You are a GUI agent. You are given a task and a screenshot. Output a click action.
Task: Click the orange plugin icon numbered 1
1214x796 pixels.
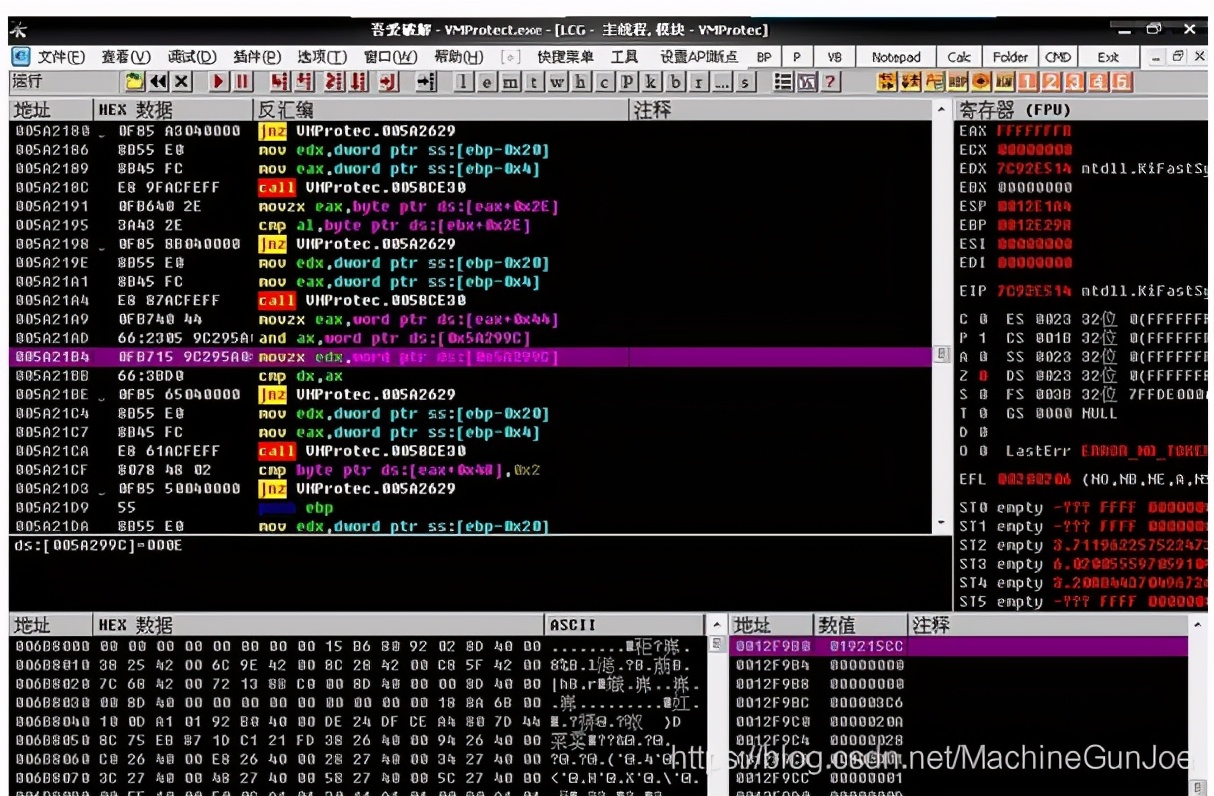[1027, 82]
